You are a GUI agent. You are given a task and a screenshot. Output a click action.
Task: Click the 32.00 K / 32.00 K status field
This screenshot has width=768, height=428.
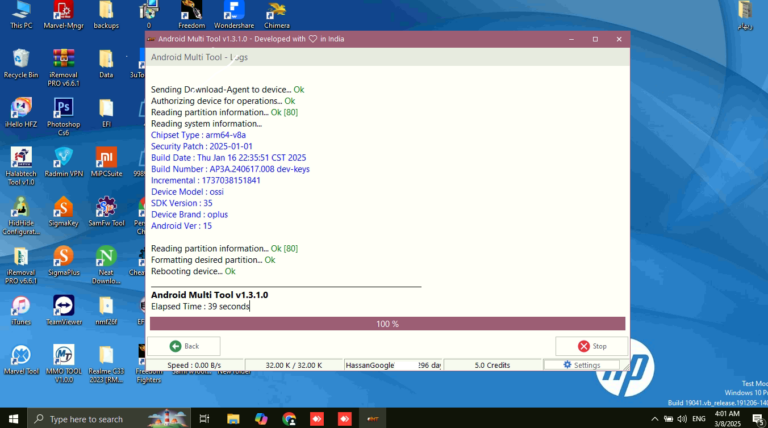coord(293,365)
